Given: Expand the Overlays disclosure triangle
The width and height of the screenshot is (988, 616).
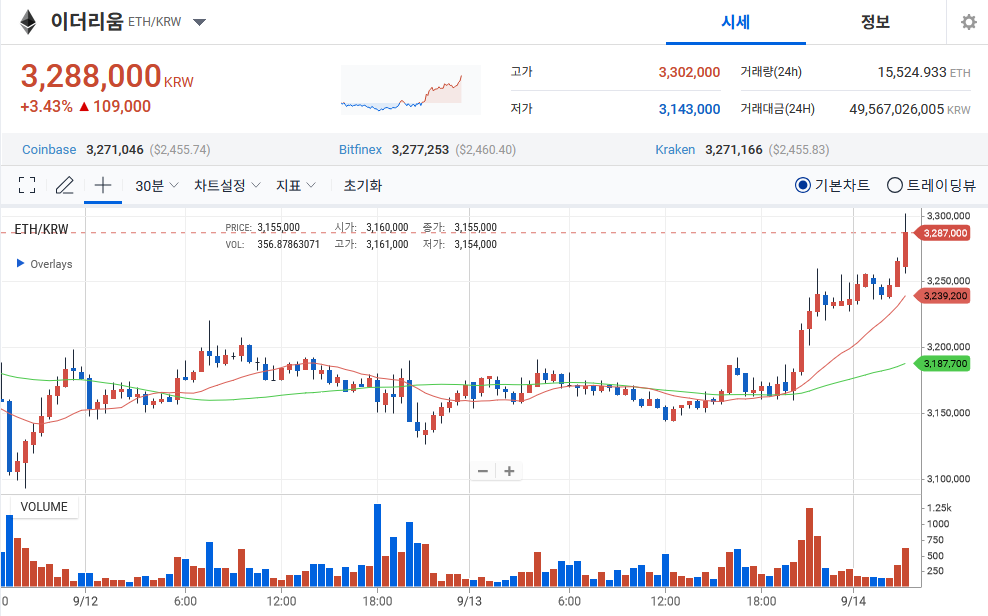Looking at the screenshot, I should coord(20,263).
